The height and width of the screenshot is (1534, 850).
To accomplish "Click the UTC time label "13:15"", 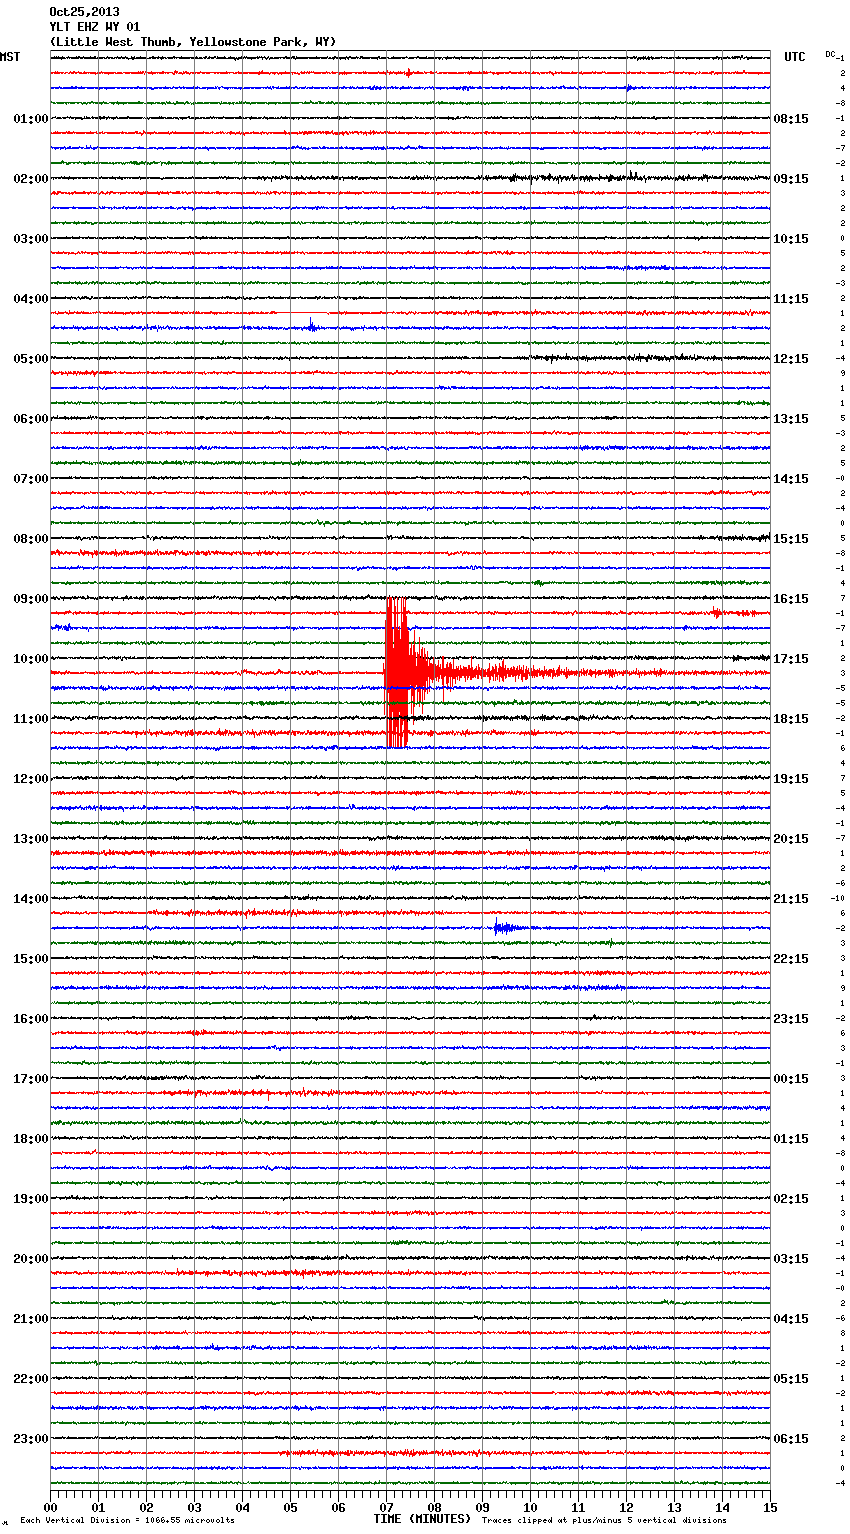I will coord(791,419).
